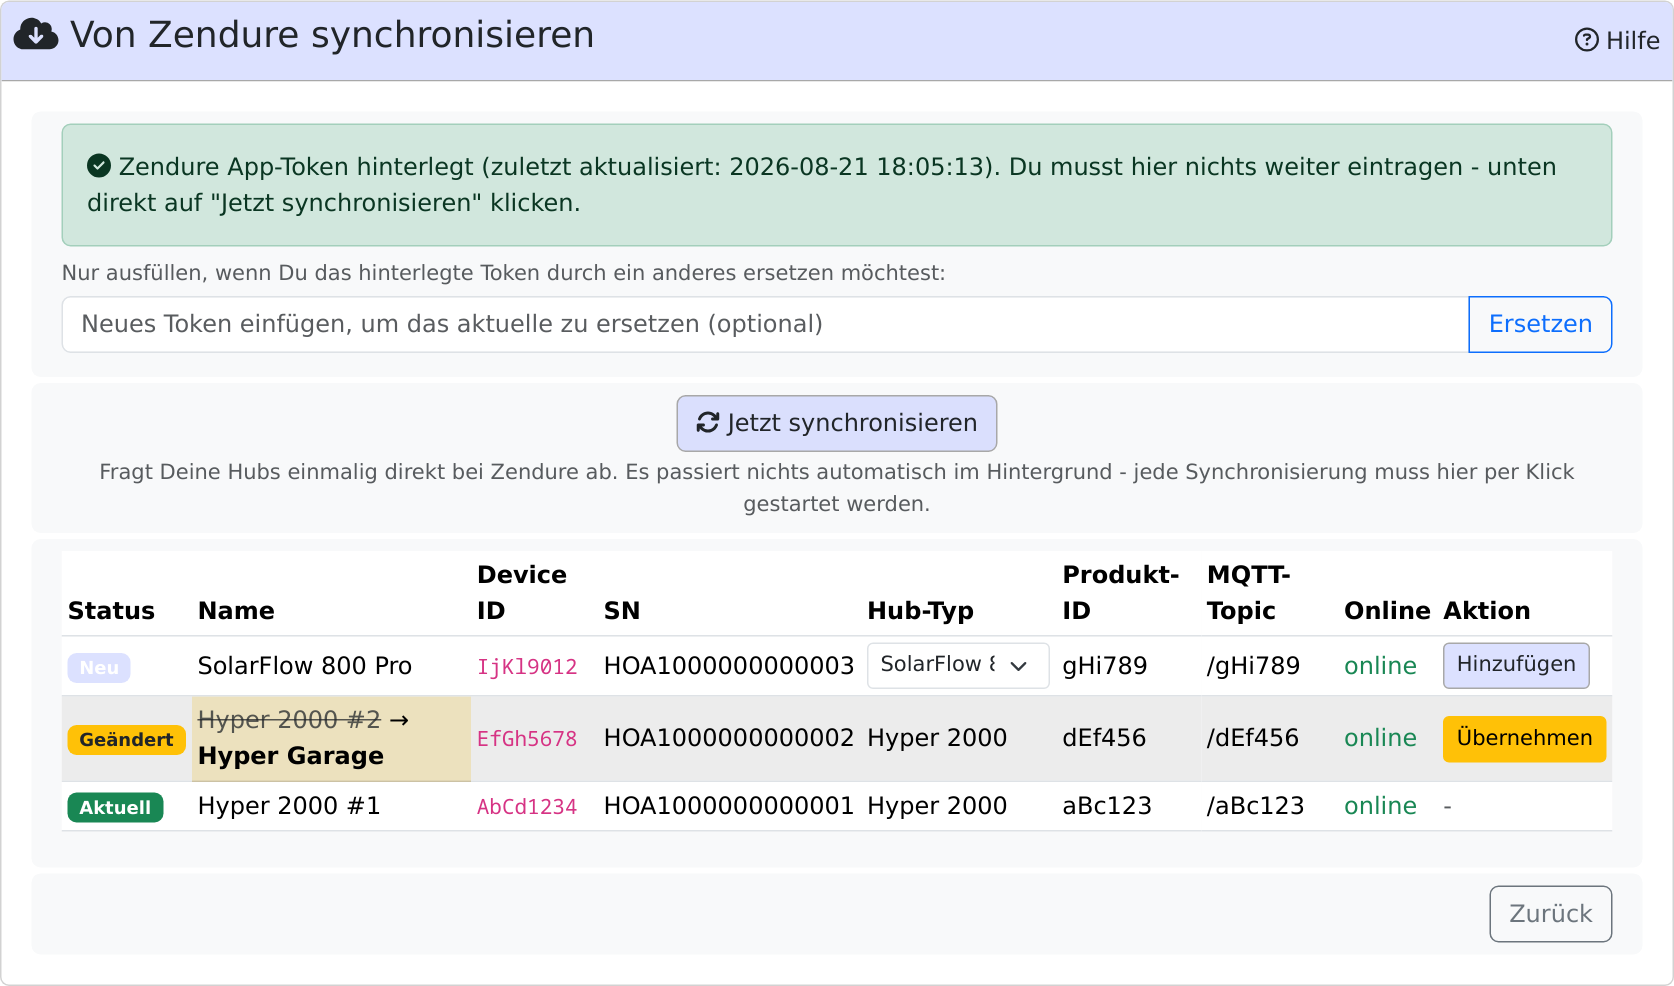Click product ID dEf456

(1104, 738)
